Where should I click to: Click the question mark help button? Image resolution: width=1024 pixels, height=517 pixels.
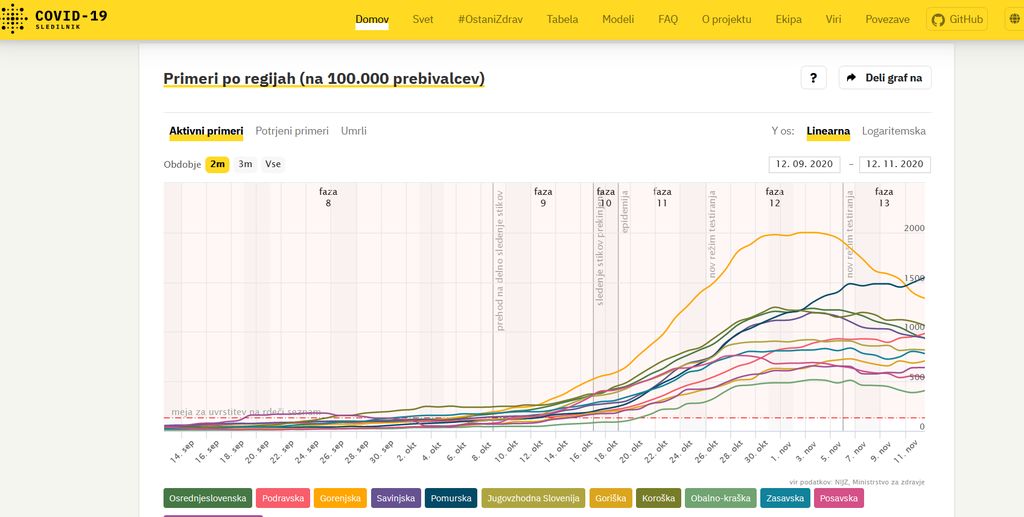coord(813,78)
